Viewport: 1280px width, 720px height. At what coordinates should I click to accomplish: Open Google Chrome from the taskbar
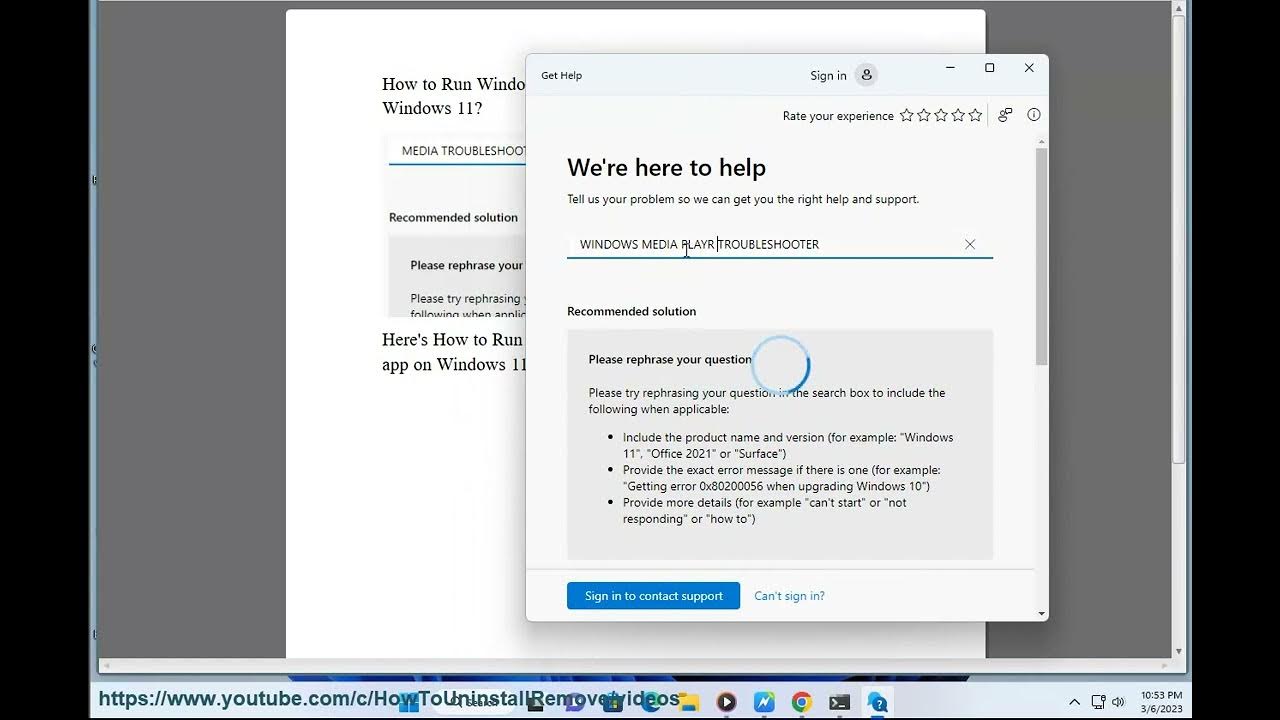click(802, 702)
